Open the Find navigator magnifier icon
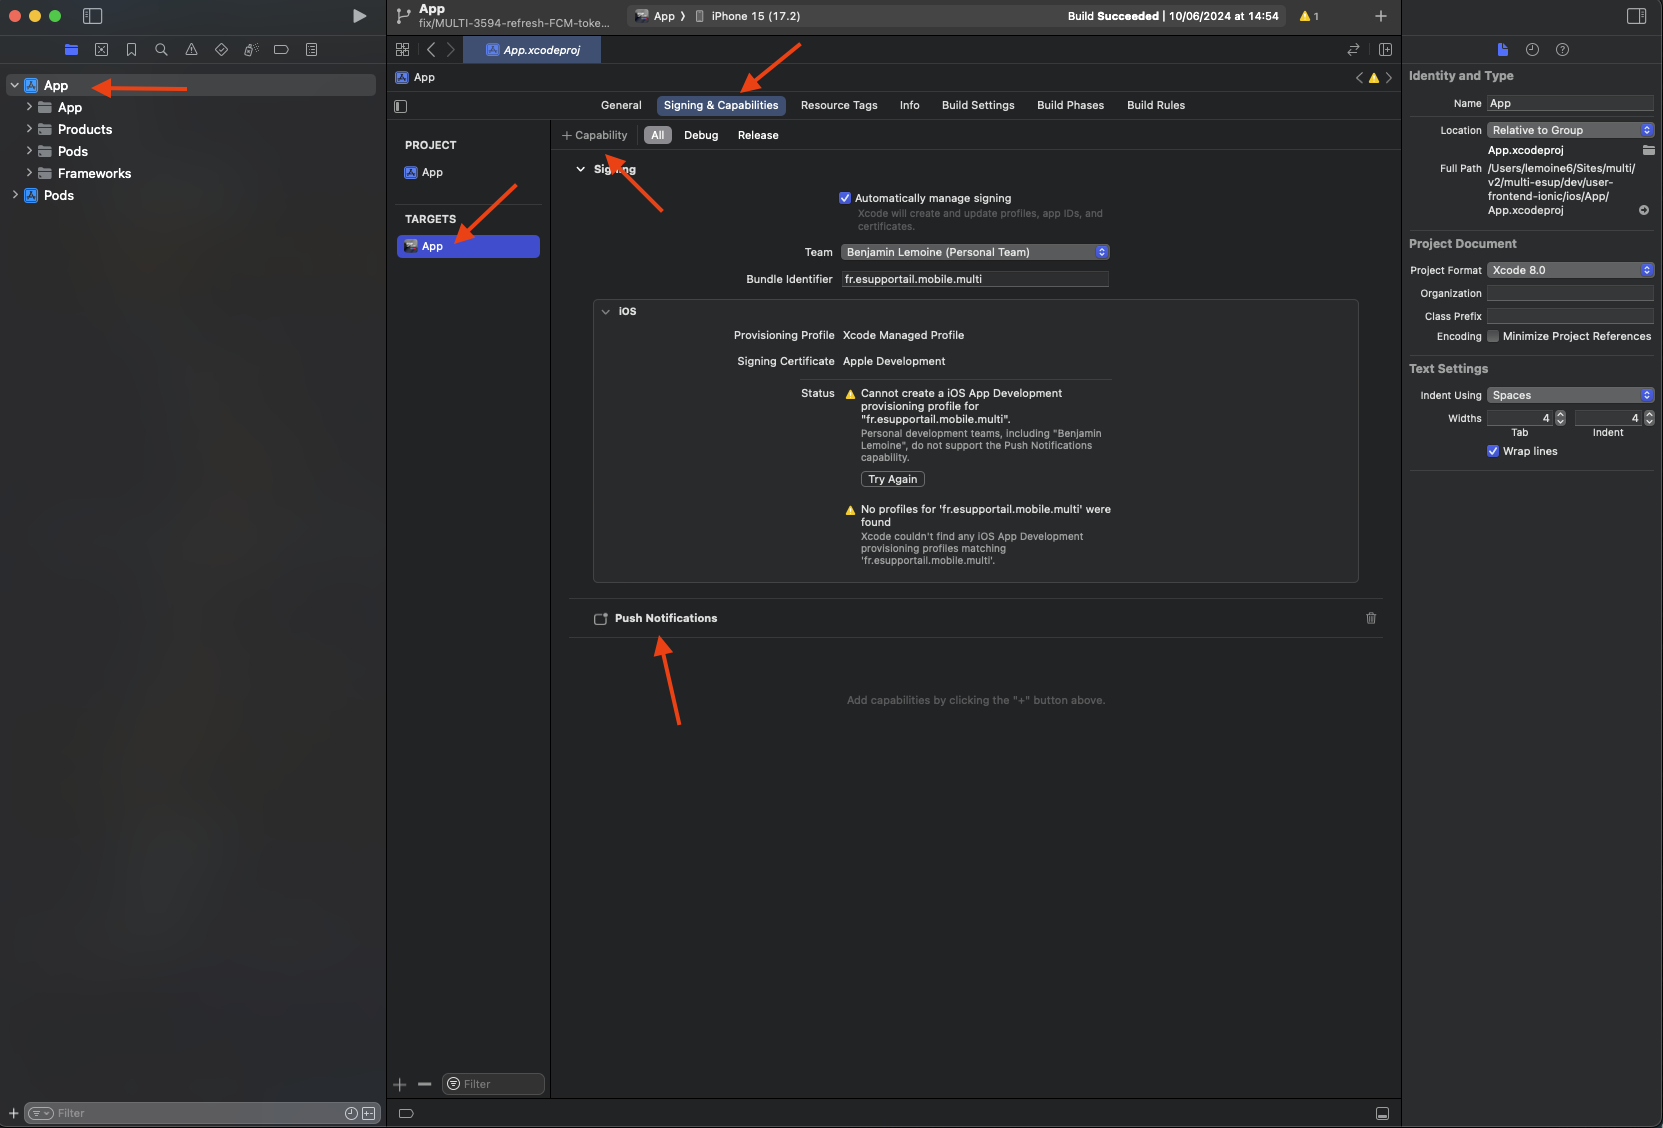 point(161,50)
